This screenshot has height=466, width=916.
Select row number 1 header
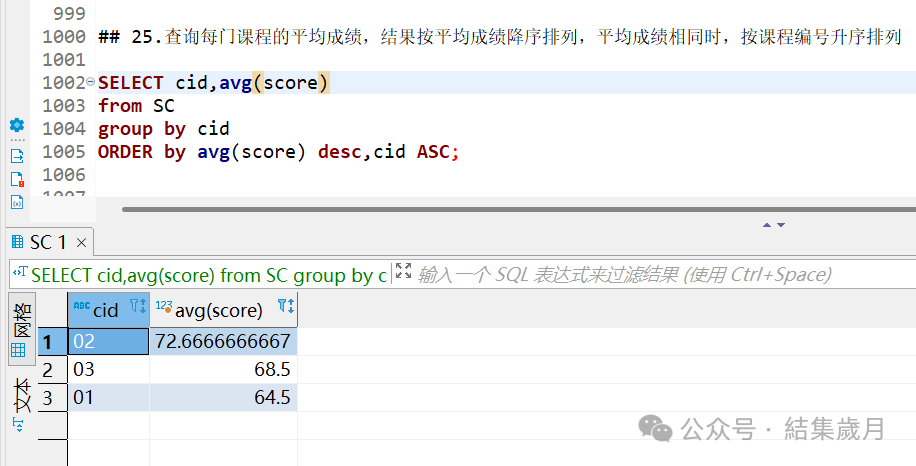pos(53,342)
